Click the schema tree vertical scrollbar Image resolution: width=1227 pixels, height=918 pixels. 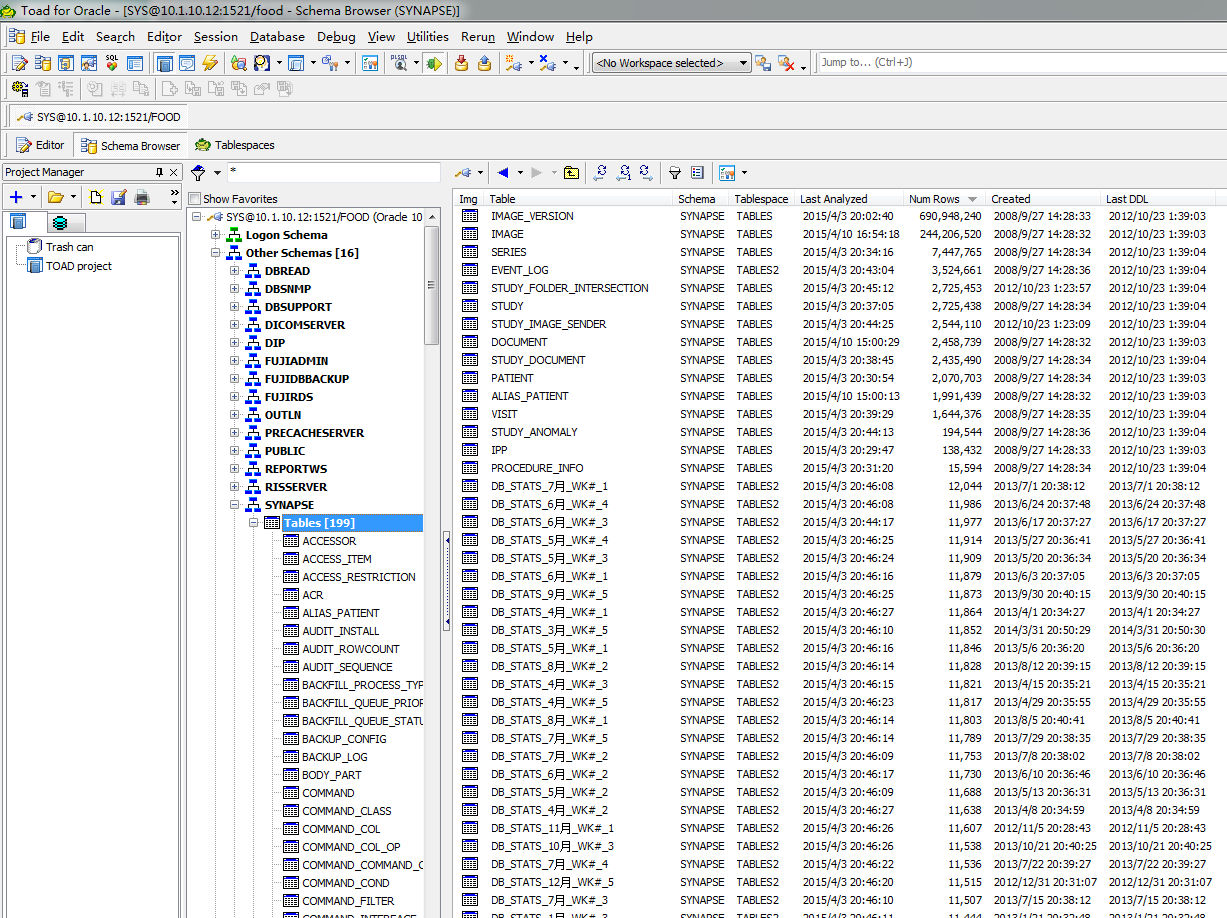pos(432,285)
